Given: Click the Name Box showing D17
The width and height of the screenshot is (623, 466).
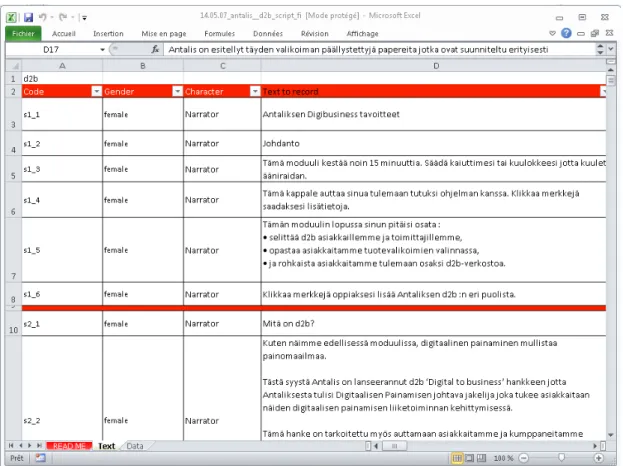Looking at the screenshot, I should 51,50.
